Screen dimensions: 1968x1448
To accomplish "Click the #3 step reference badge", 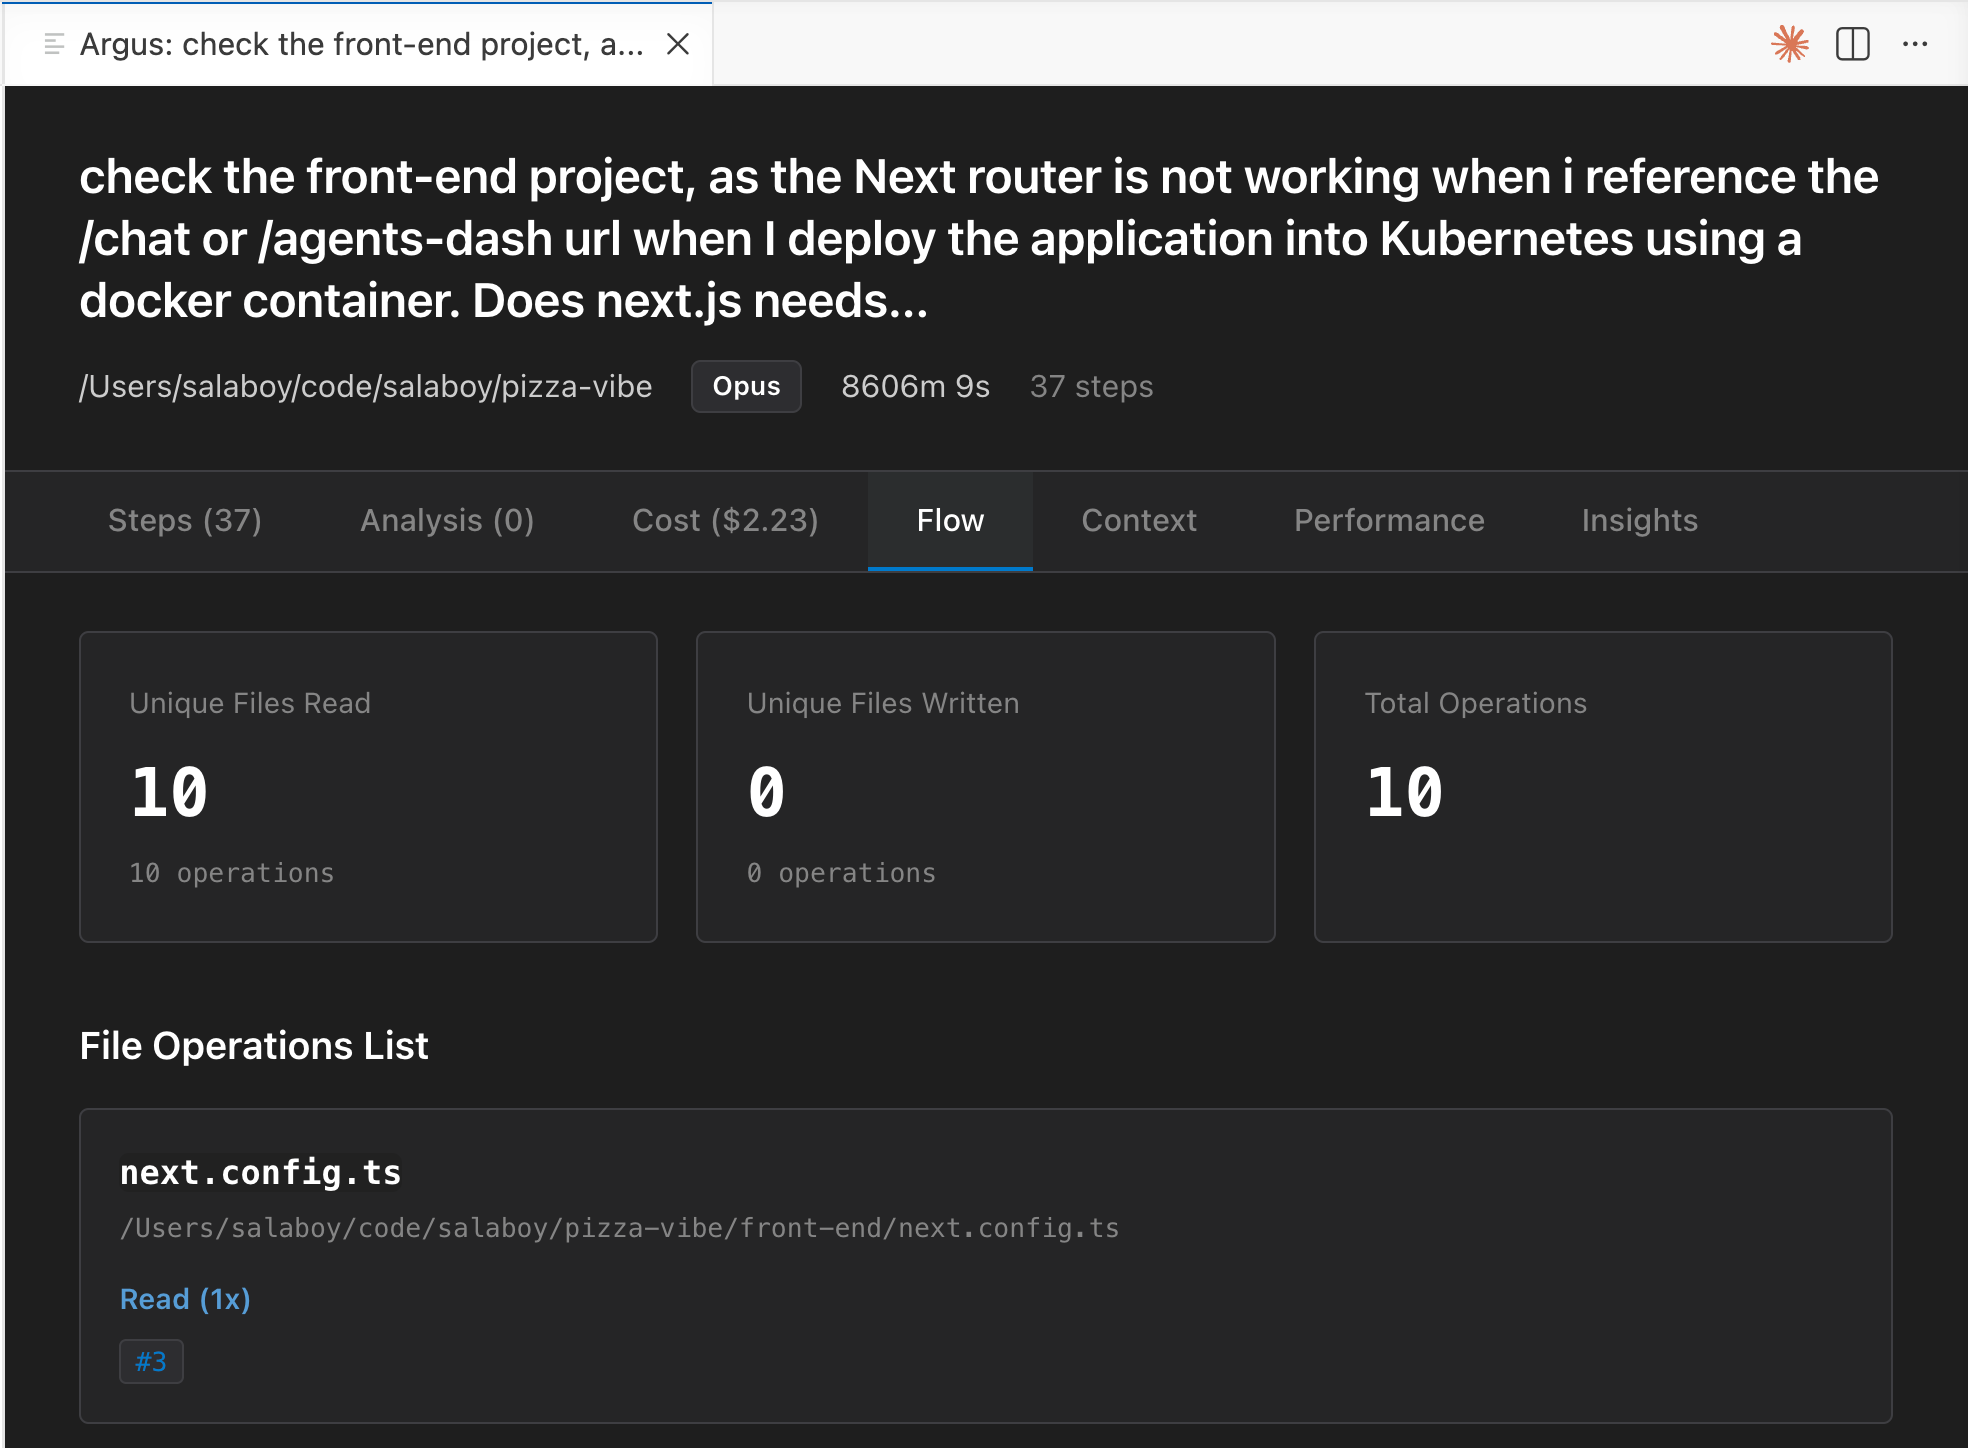I will click(151, 1361).
